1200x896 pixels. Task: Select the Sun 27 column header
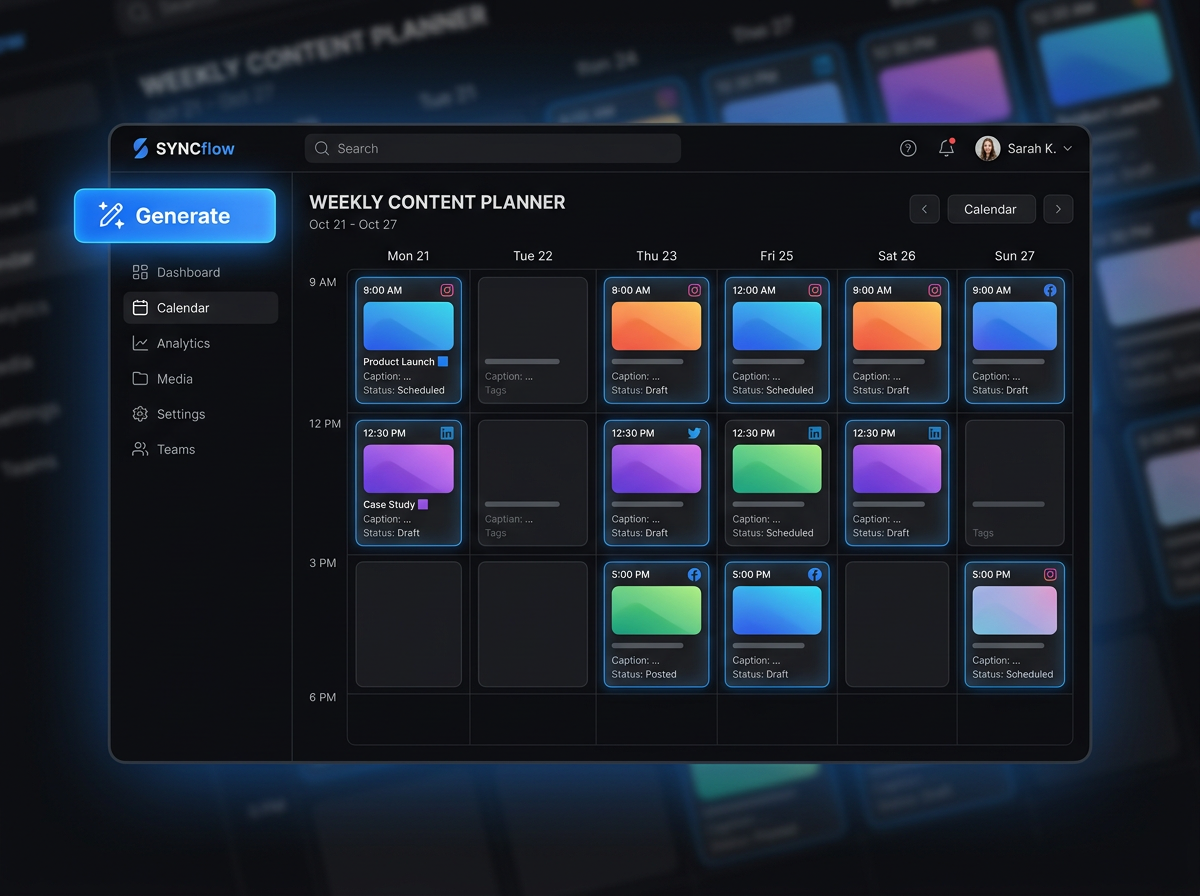tap(1014, 256)
